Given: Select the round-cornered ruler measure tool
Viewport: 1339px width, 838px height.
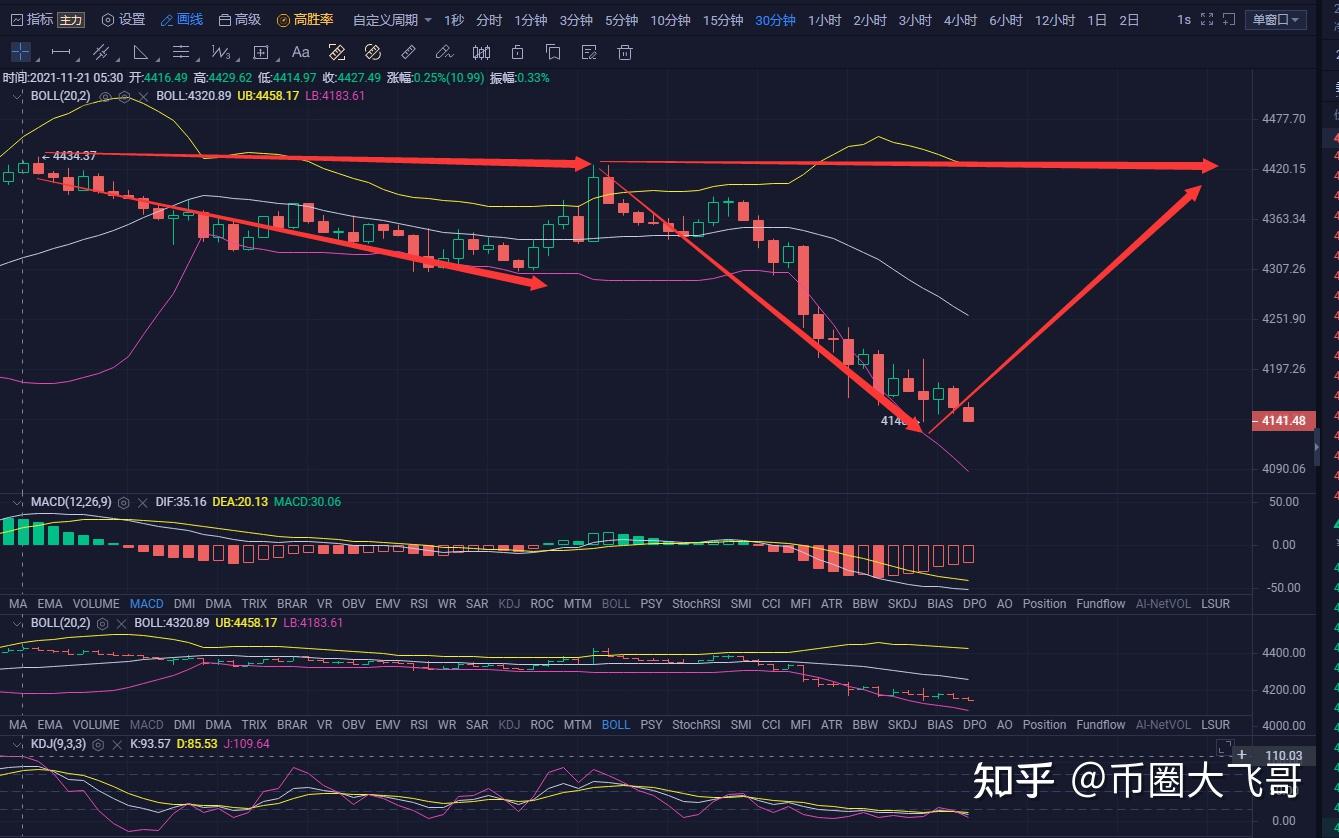Looking at the screenshot, I should (373, 52).
